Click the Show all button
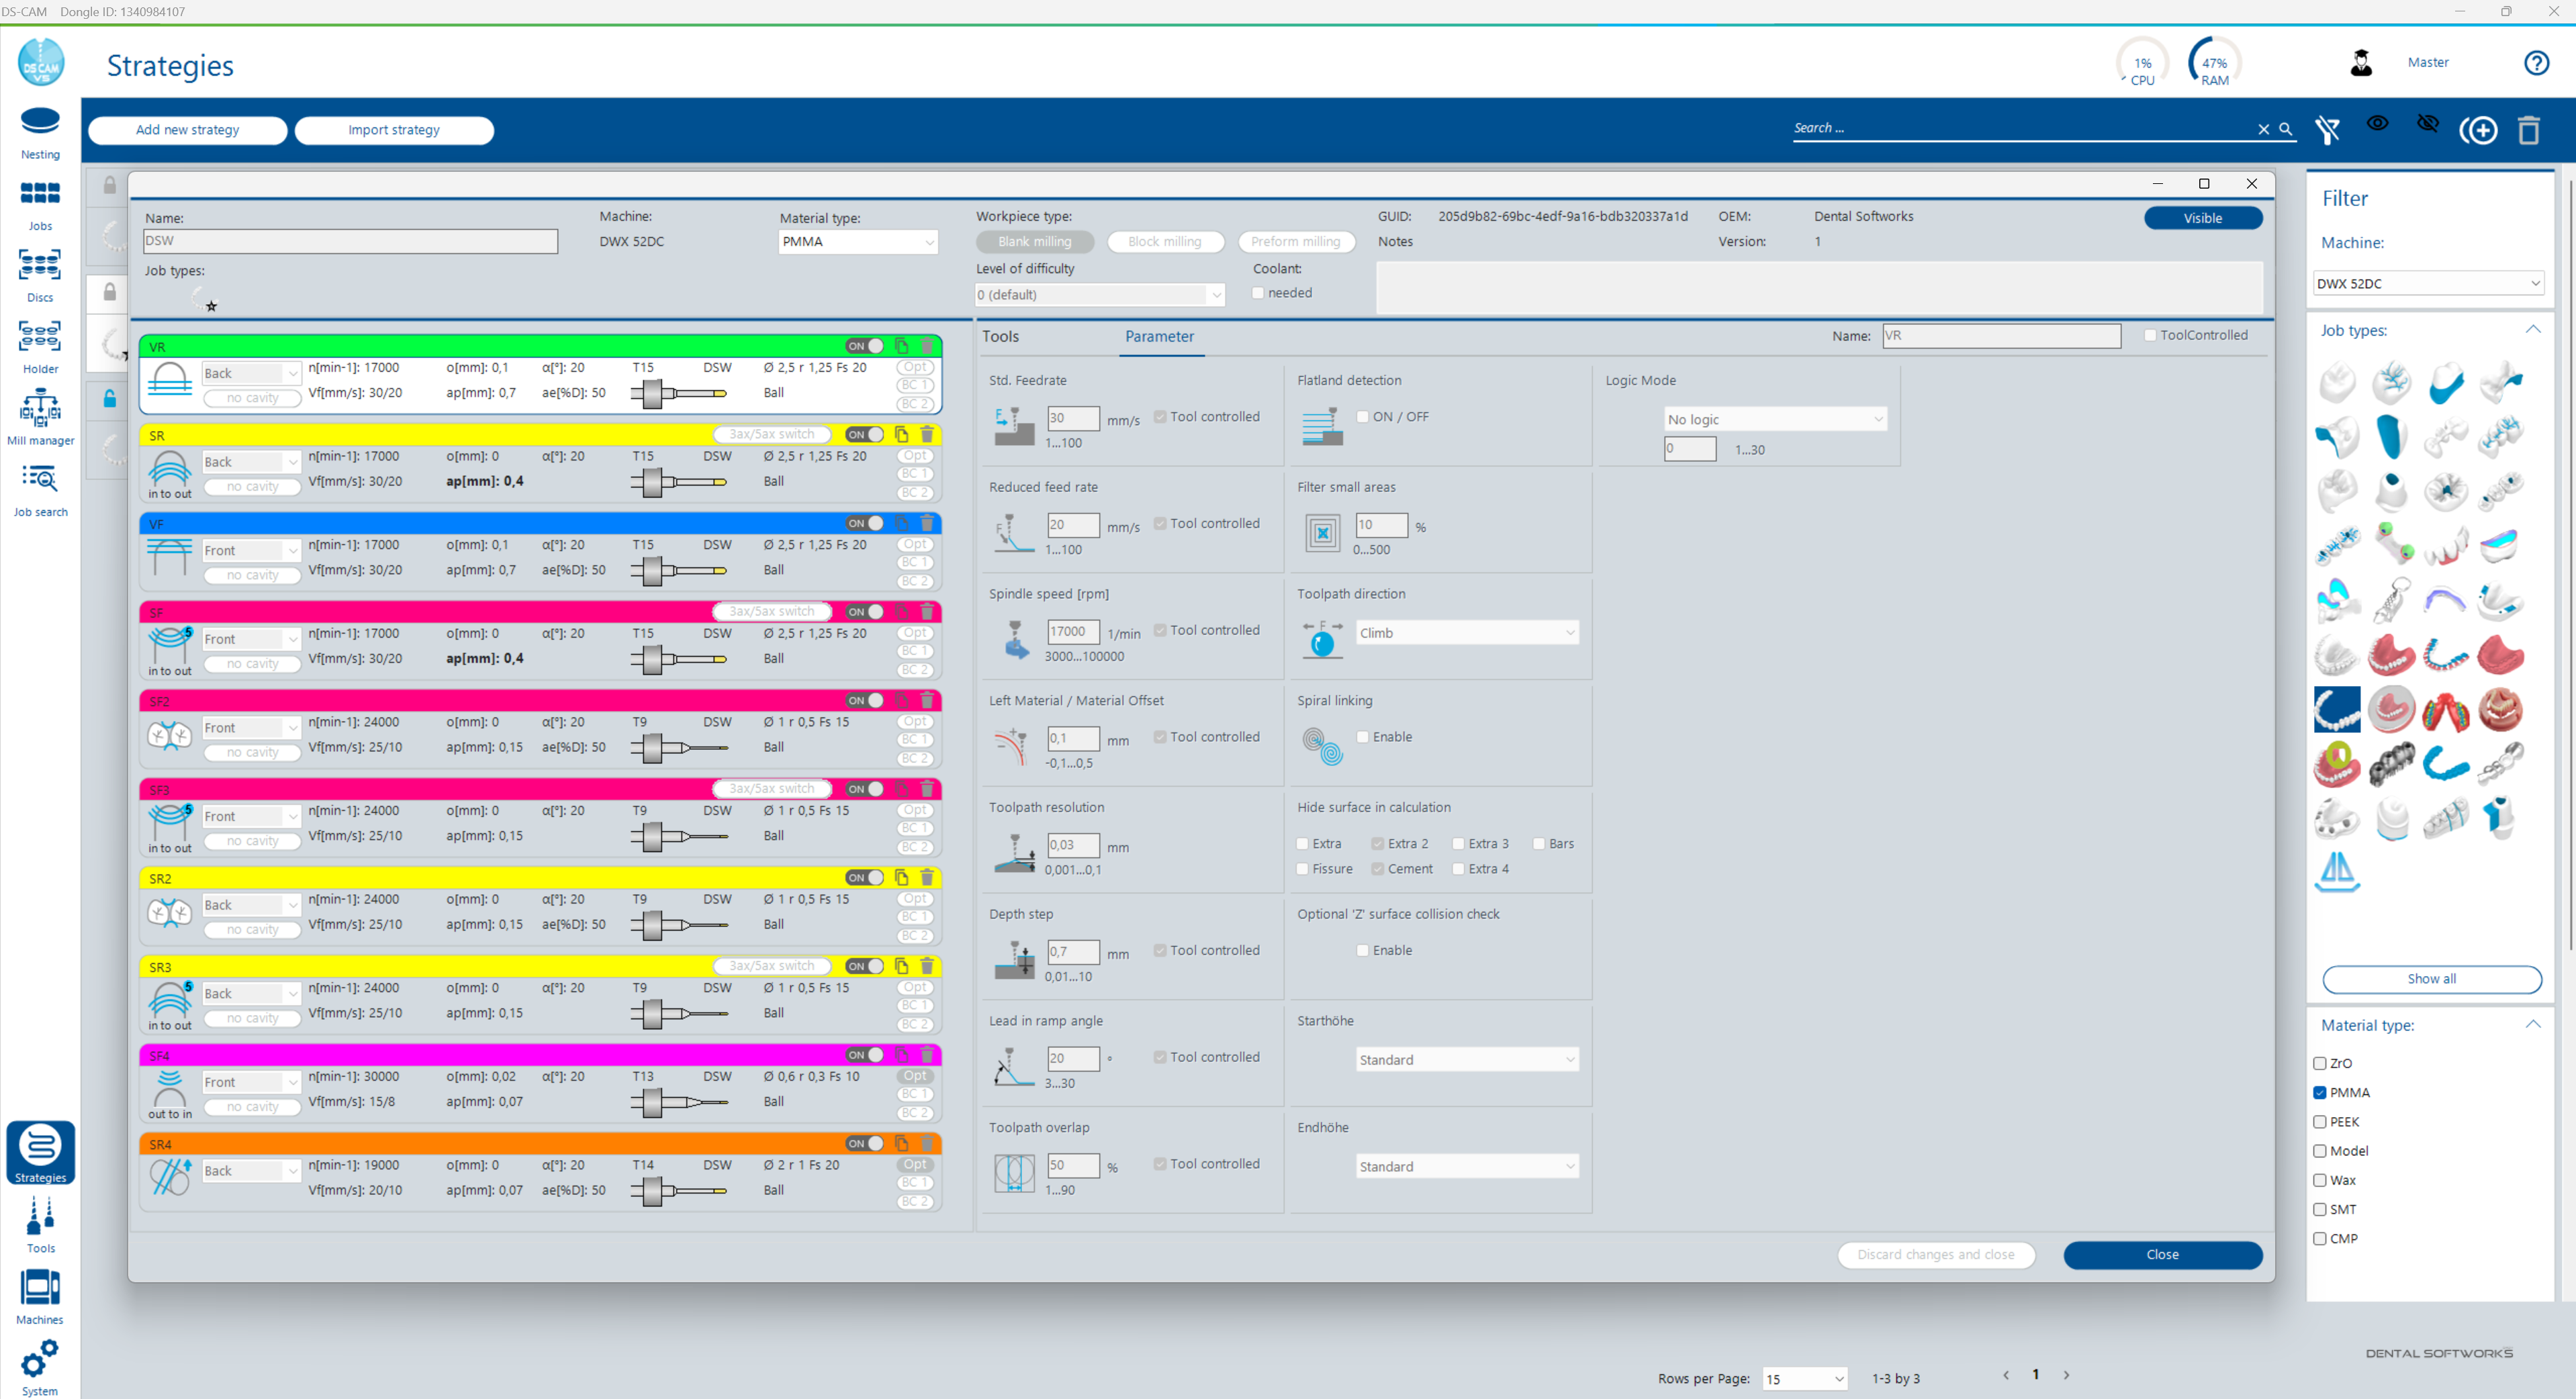Image resolution: width=2576 pixels, height=1399 pixels. tap(2431, 979)
